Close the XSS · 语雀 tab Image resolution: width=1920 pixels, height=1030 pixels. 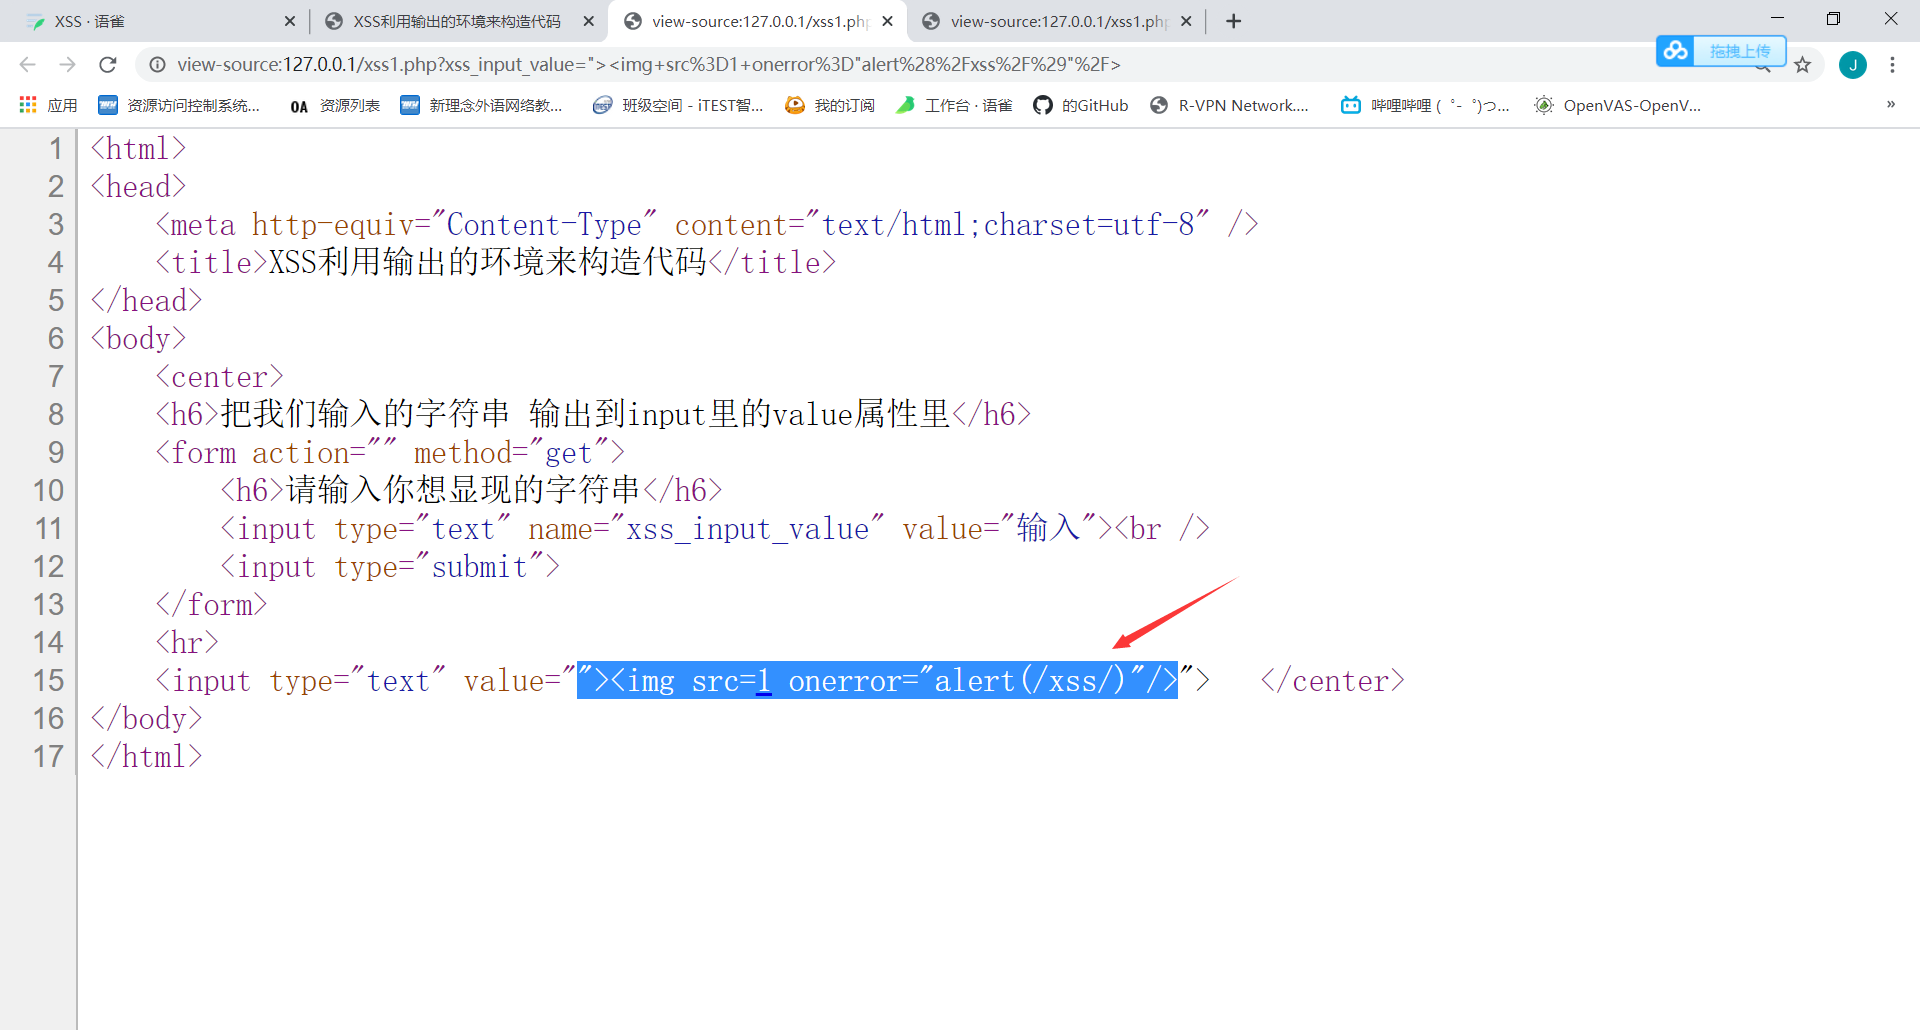click(x=289, y=21)
